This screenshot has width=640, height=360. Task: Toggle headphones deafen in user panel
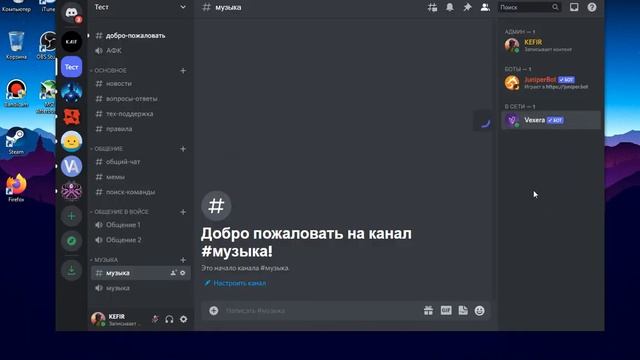pos(169,319)
